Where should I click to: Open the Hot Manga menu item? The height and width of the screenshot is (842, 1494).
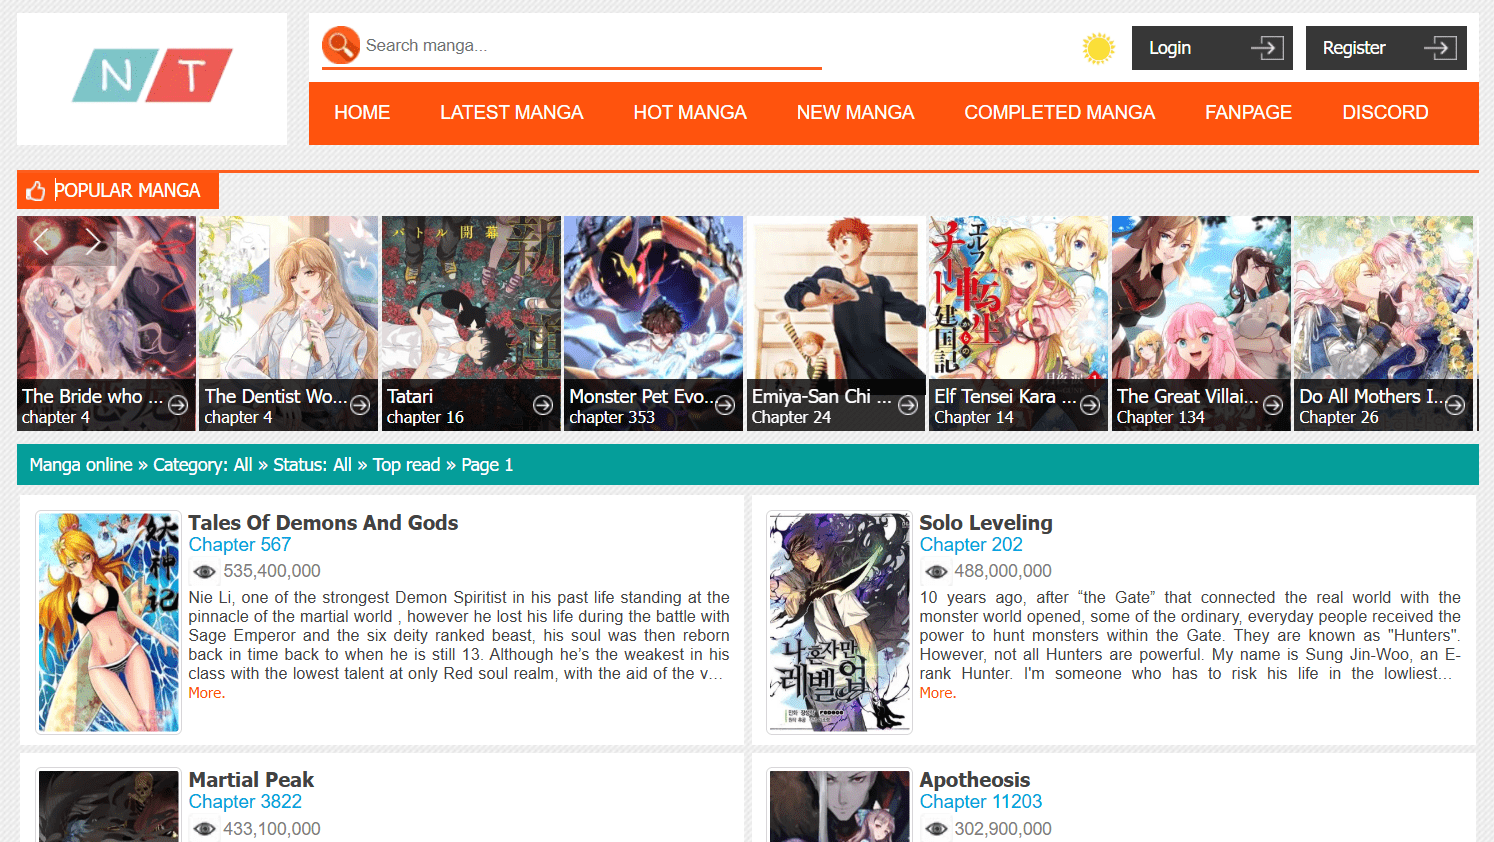click(x=690, y=113)
